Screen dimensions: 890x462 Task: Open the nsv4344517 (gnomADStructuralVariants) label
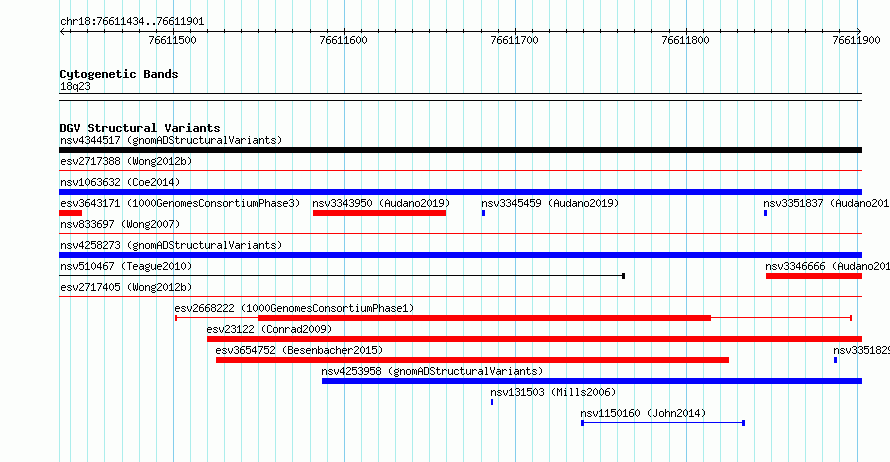[x=171, y=140]
